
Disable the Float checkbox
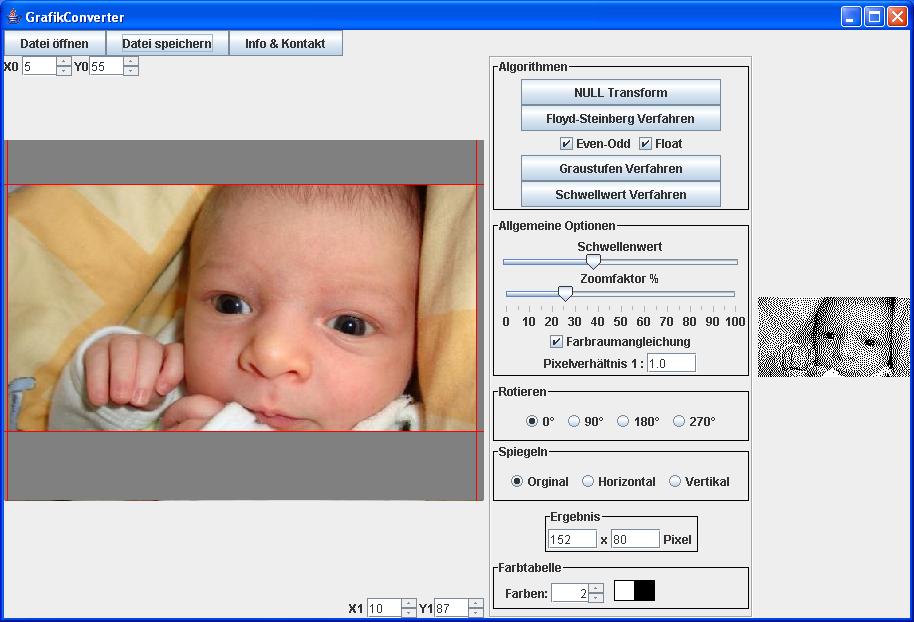[645, 143]
